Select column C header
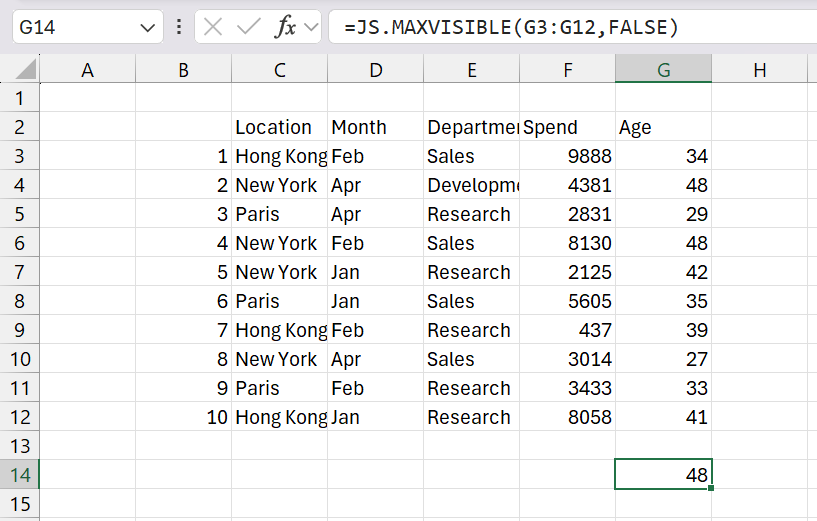 coord(279,70)
